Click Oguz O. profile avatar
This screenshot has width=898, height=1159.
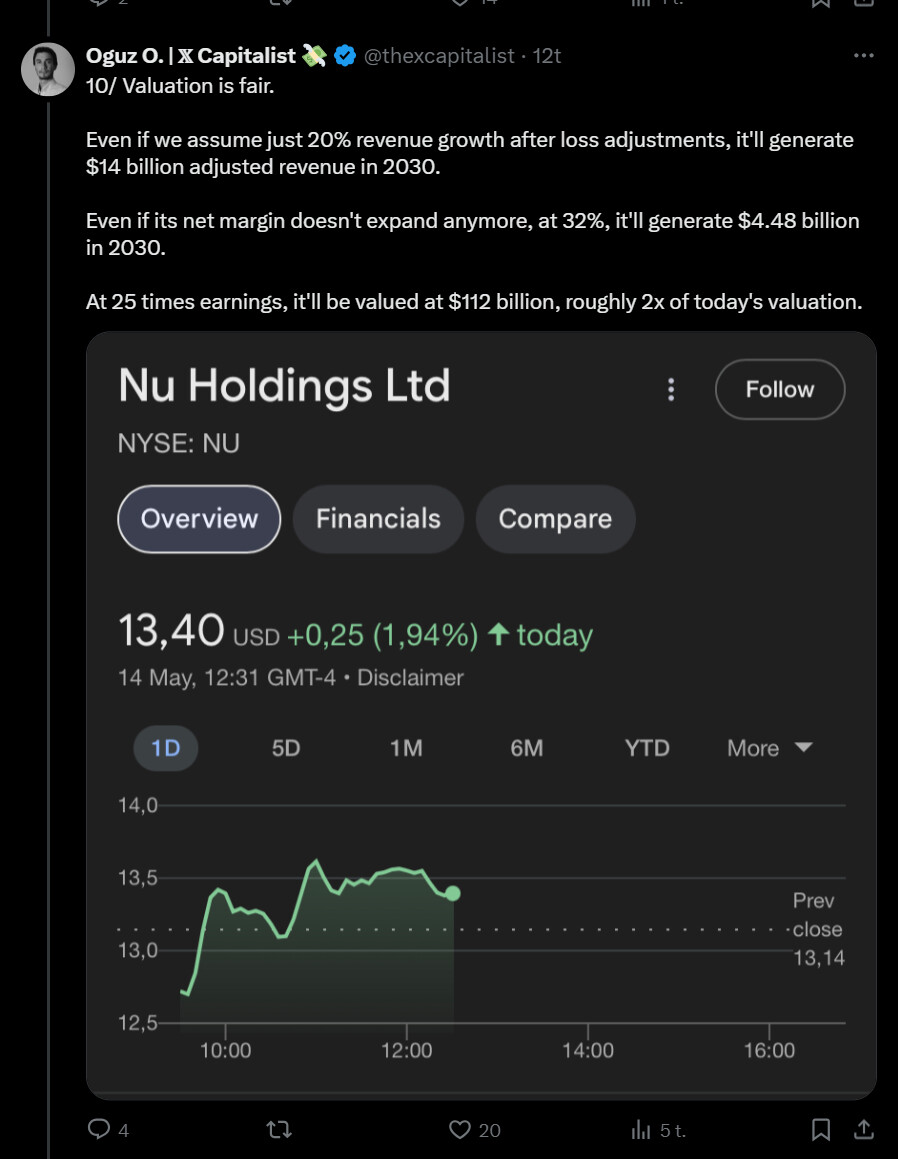(x=48, y=69)
